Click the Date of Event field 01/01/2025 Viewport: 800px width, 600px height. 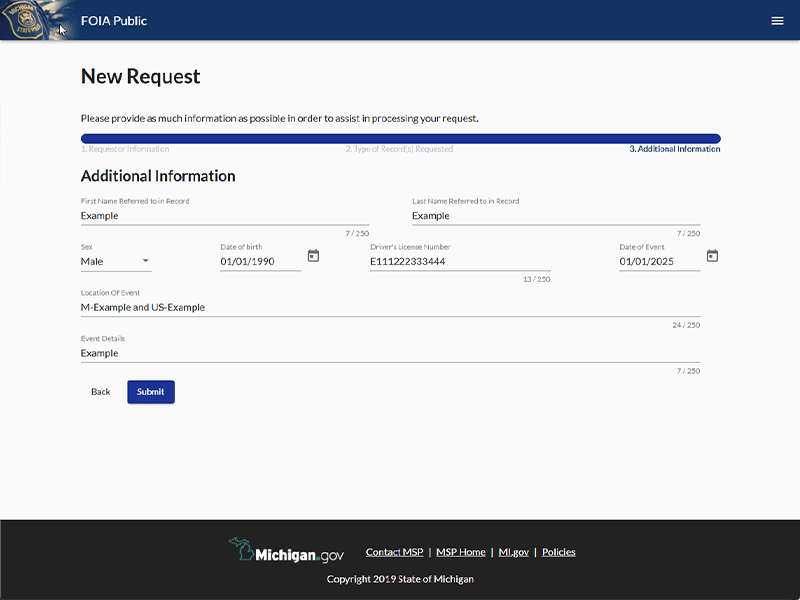pos(659,261)
